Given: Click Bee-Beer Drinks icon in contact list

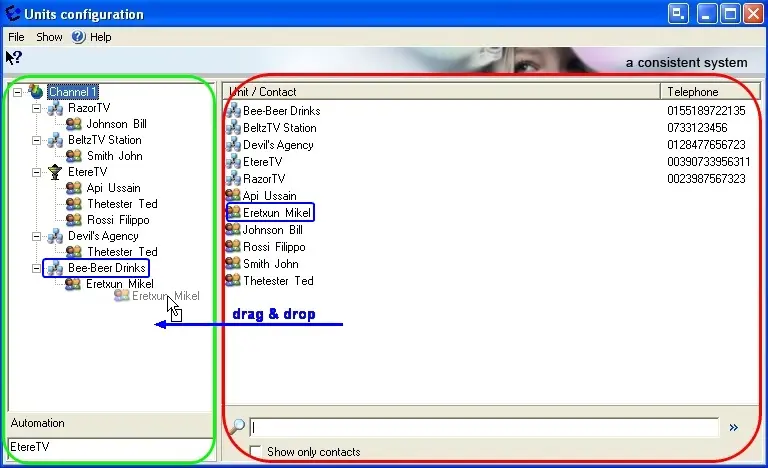Looking at the screenshot, I should (233, 111).
